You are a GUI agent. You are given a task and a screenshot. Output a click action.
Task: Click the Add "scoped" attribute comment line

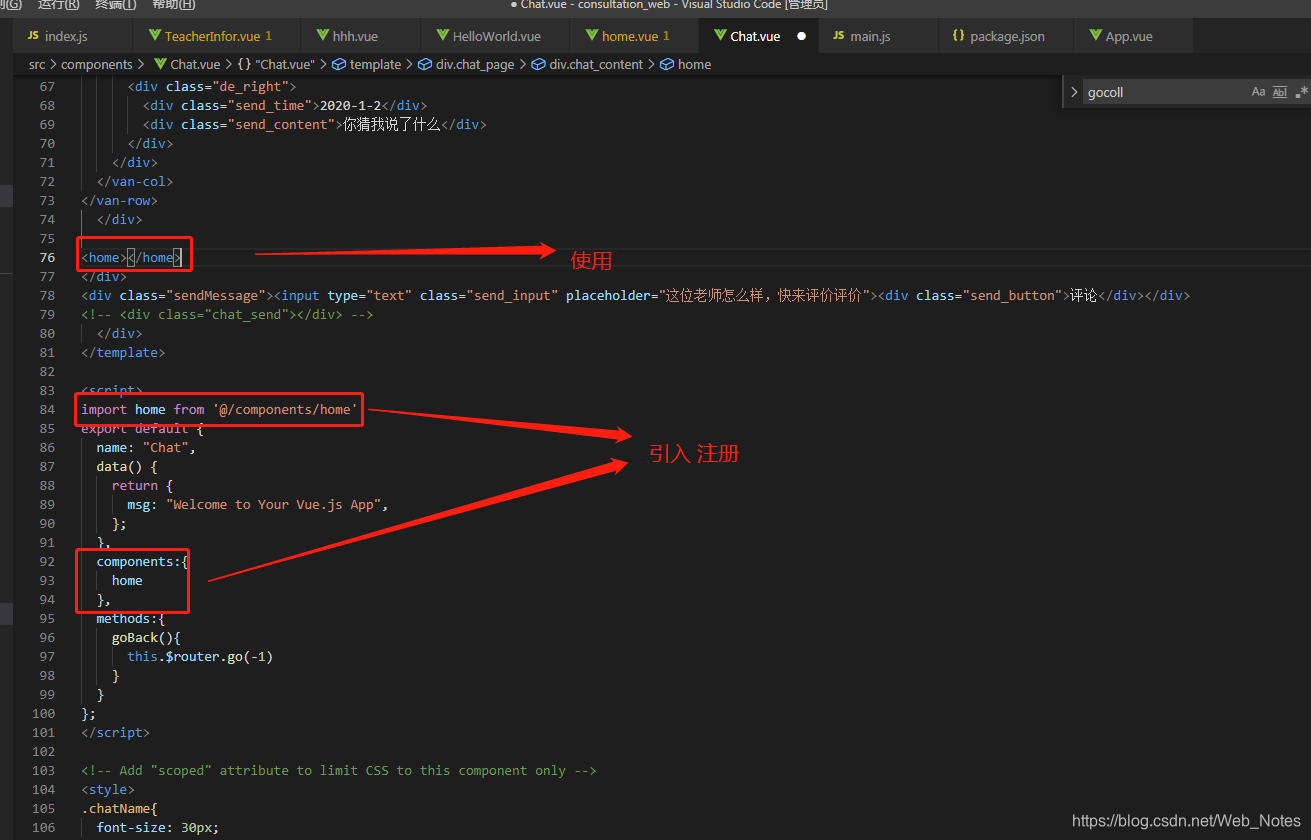pos(339,770)
